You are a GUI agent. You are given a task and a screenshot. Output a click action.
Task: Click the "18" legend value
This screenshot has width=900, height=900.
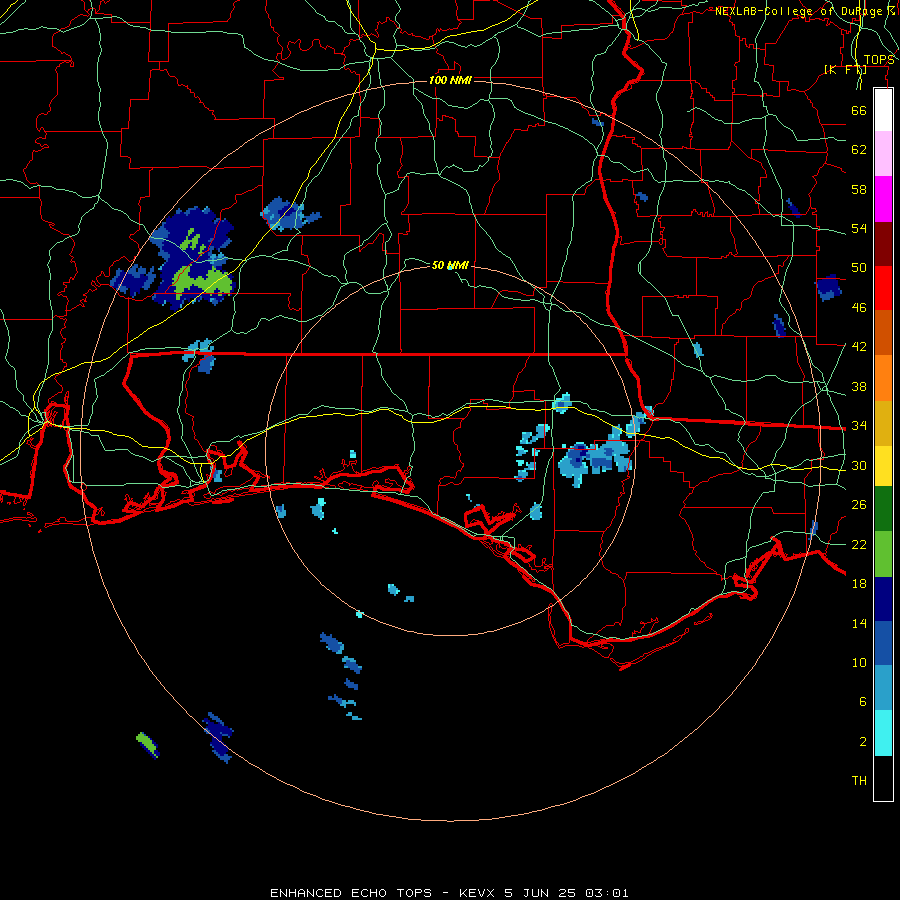pos(859,583)
